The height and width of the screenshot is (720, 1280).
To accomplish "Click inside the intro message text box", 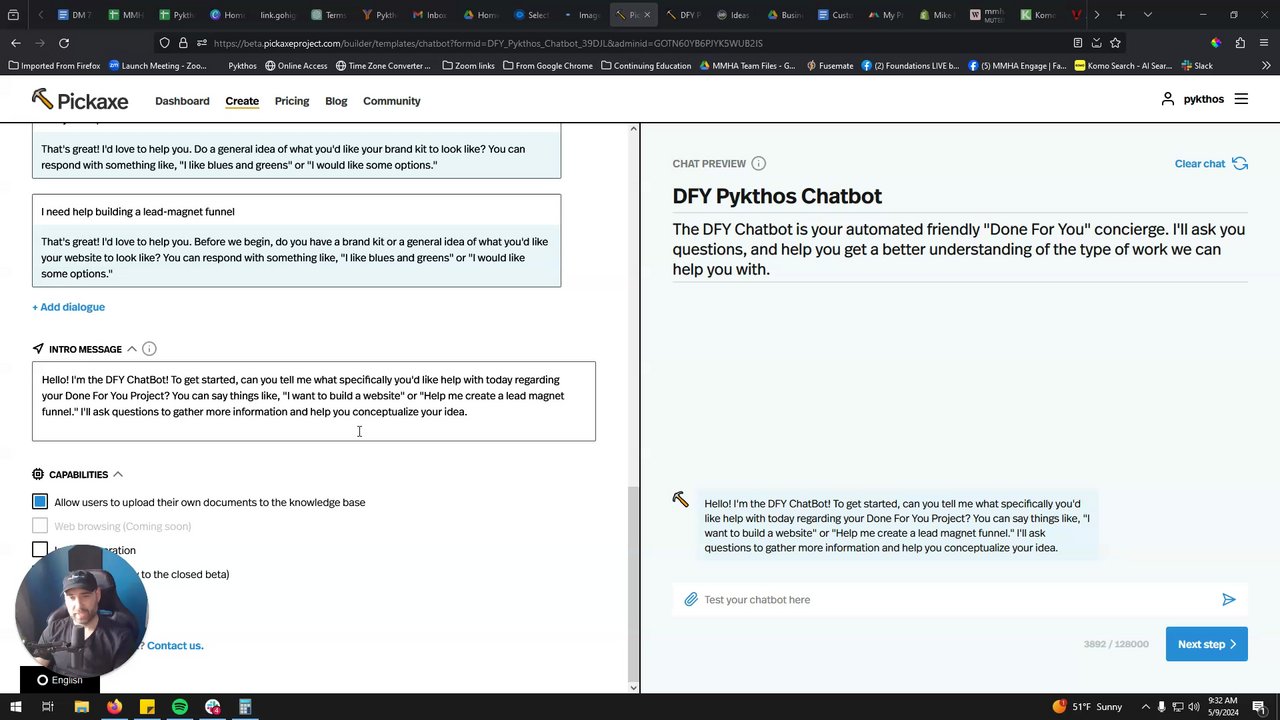I will tap(314, 401).
